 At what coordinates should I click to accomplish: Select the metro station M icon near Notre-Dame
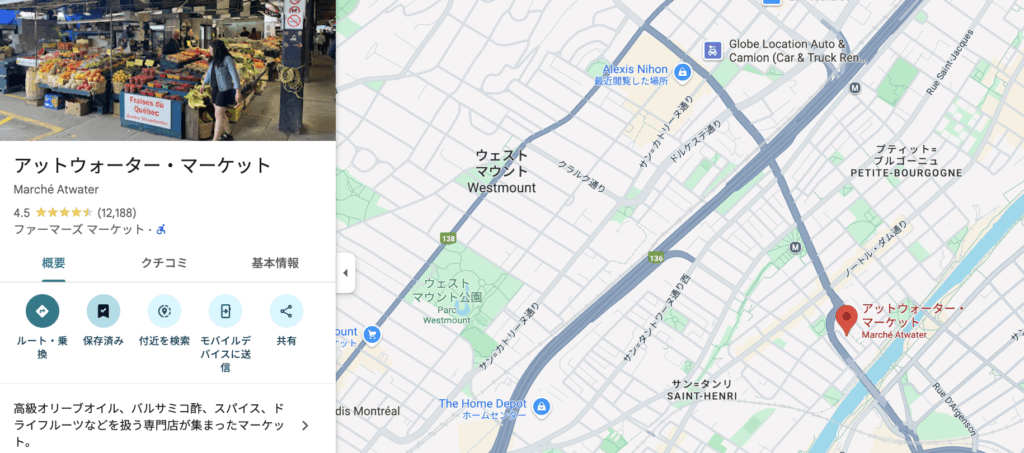pyautogui.click(x=795, y=247)
